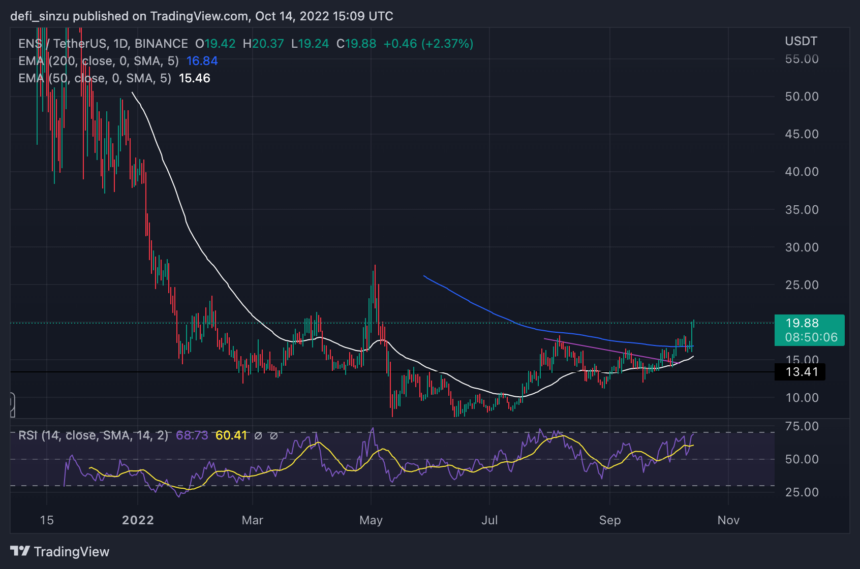
Task: Click the 13.41 horizontal line price label
Action: (809, 372)
